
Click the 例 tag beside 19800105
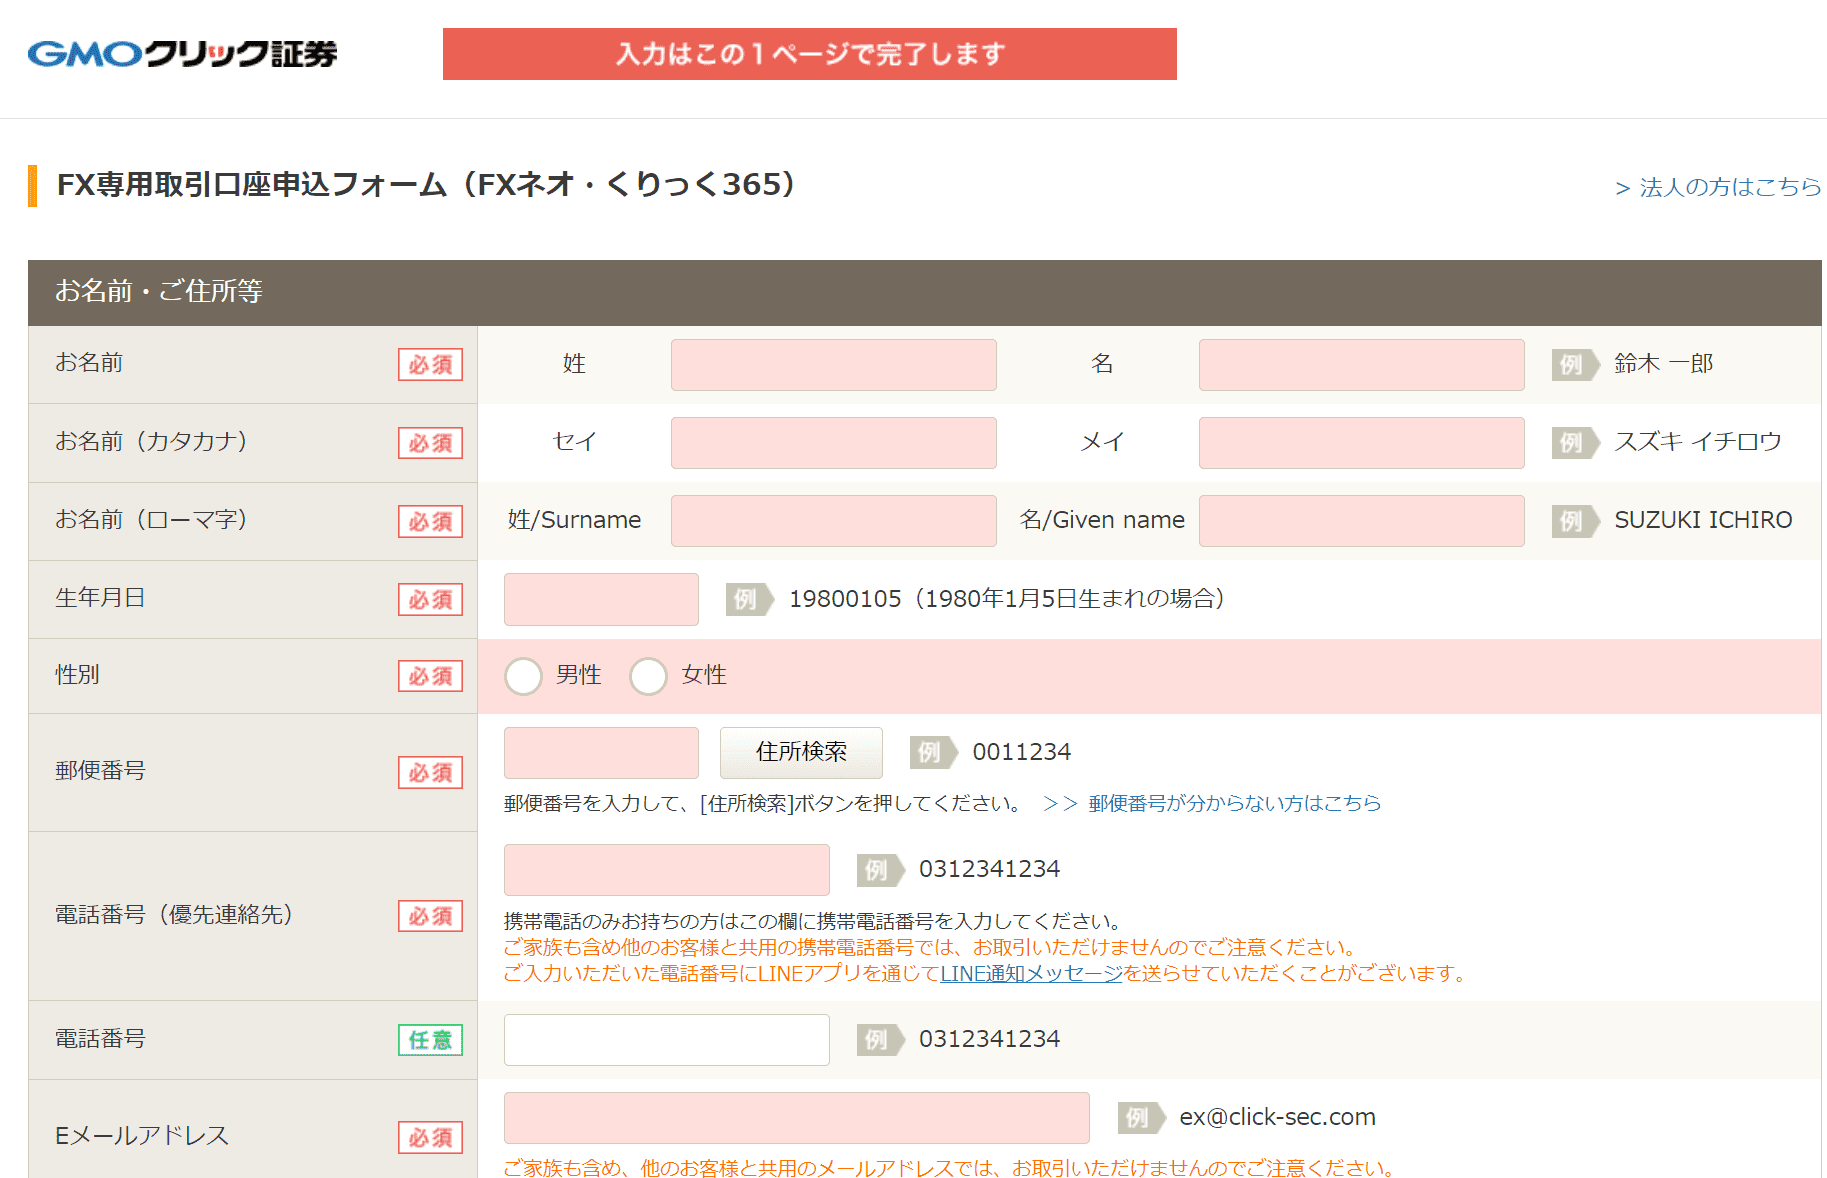[748, 599]
